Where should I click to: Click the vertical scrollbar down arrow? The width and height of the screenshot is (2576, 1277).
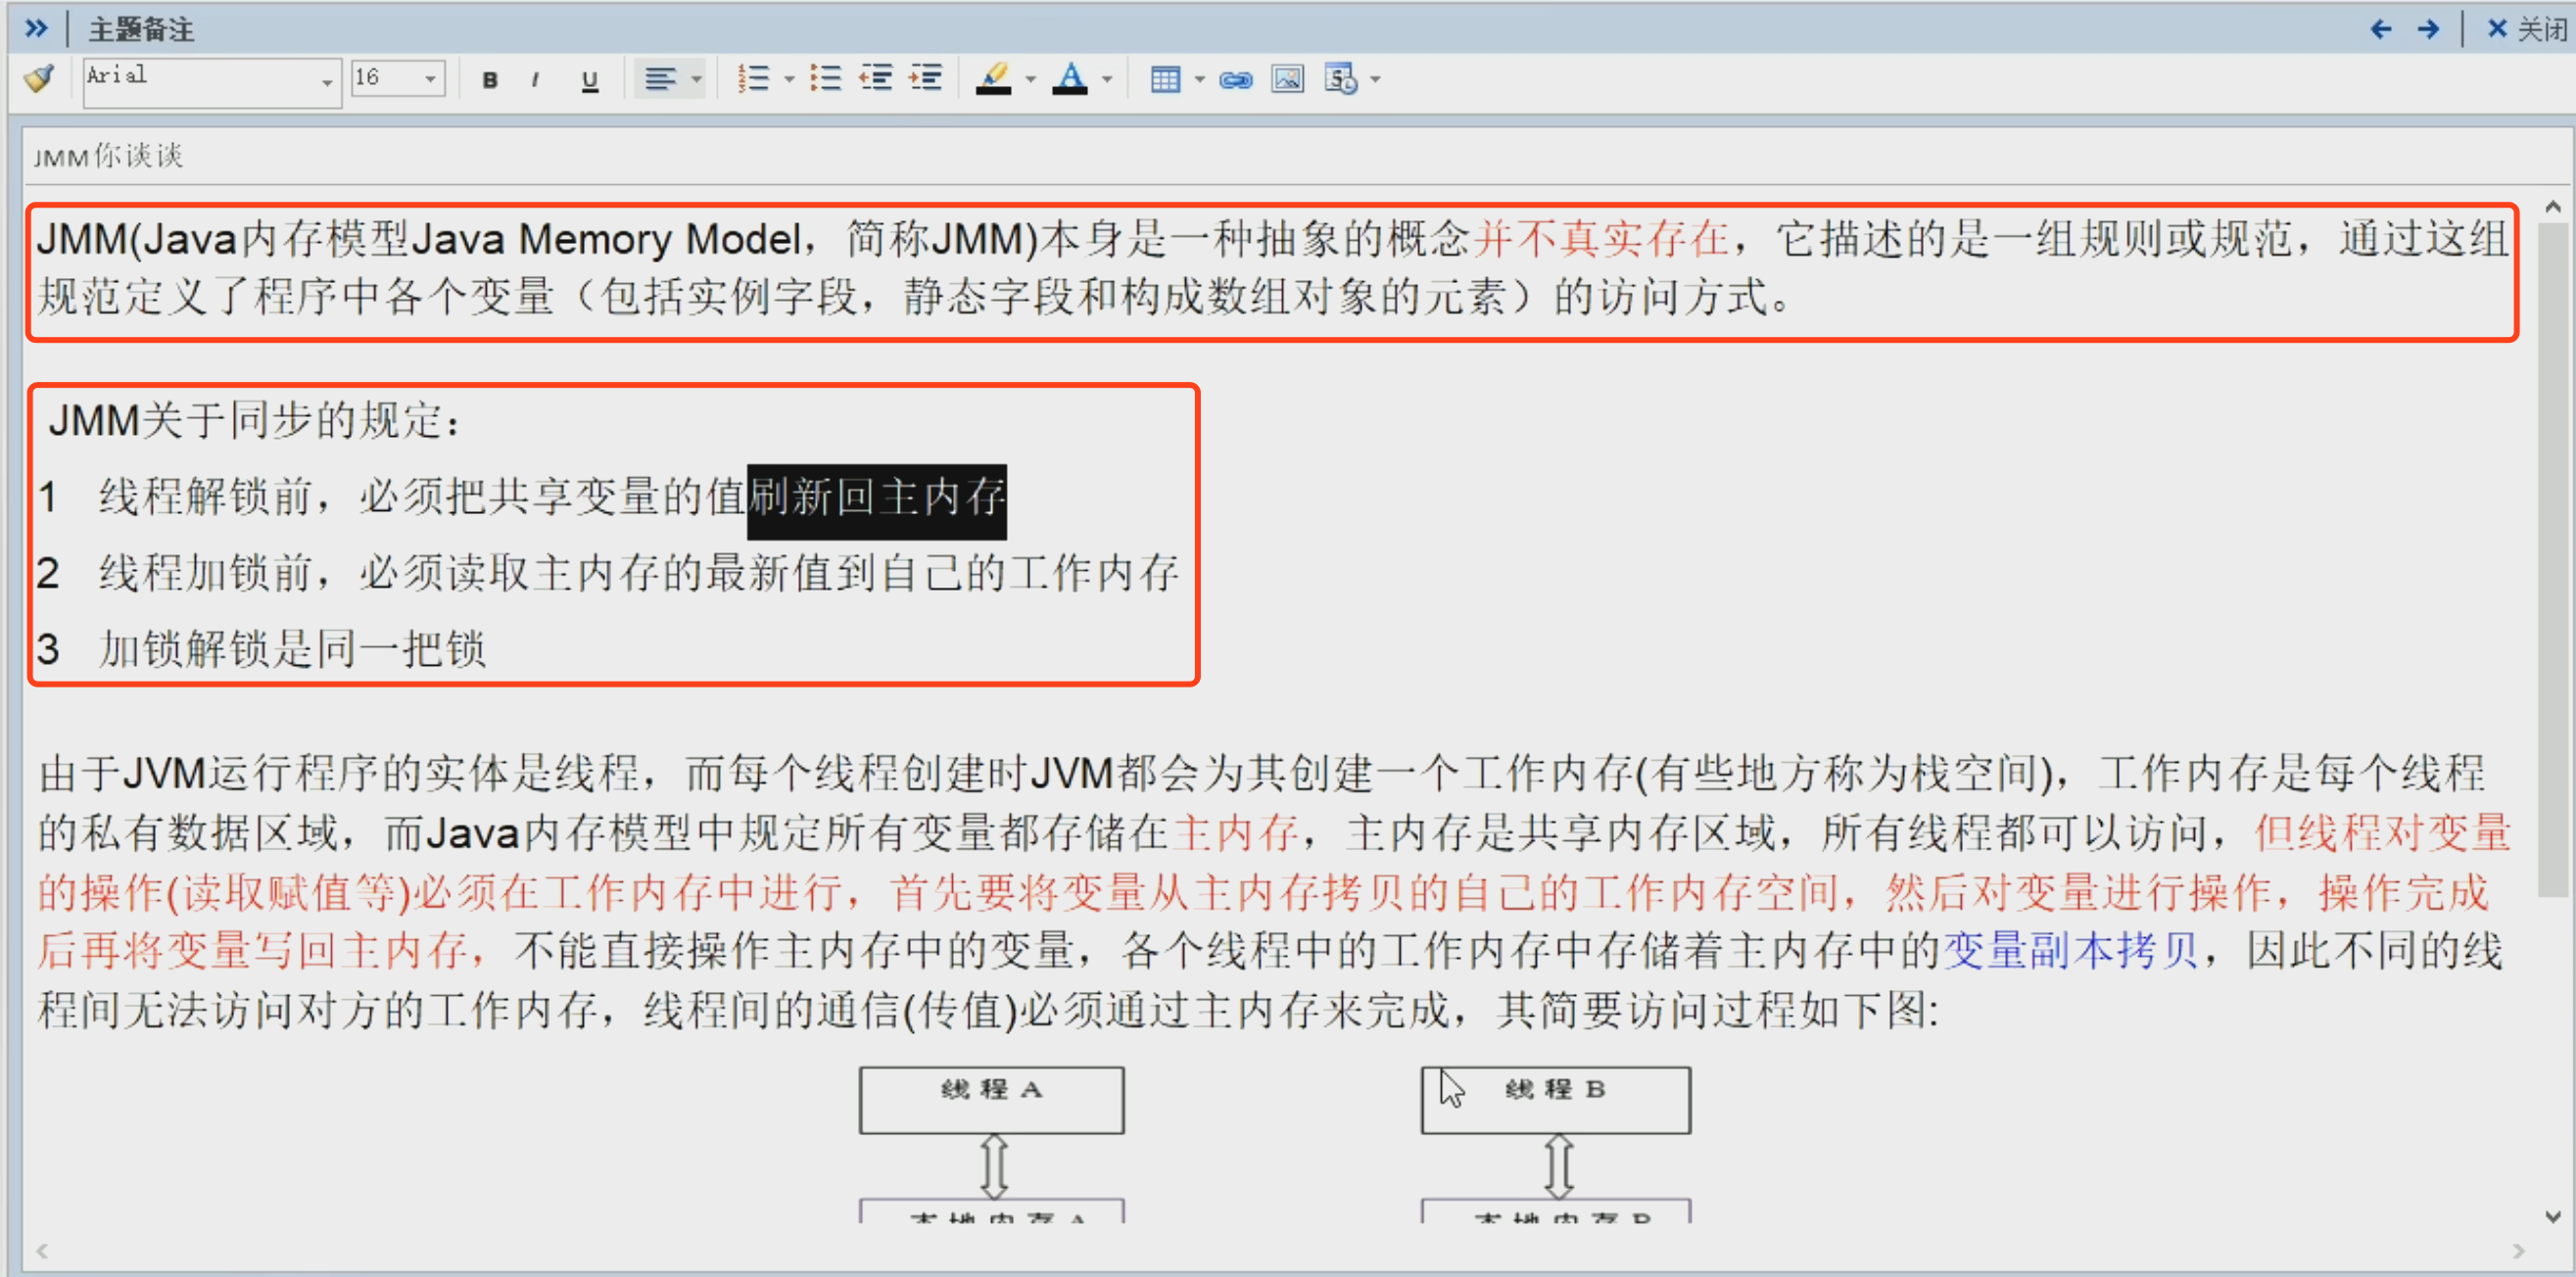click(x=2553, y=1217)
